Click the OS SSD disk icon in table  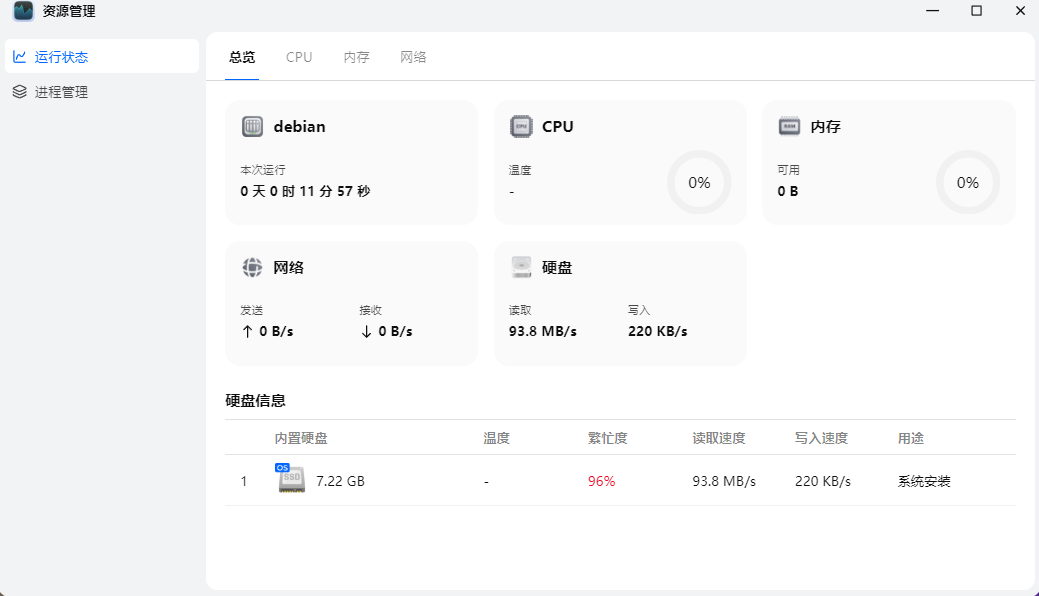coord(288,480)
